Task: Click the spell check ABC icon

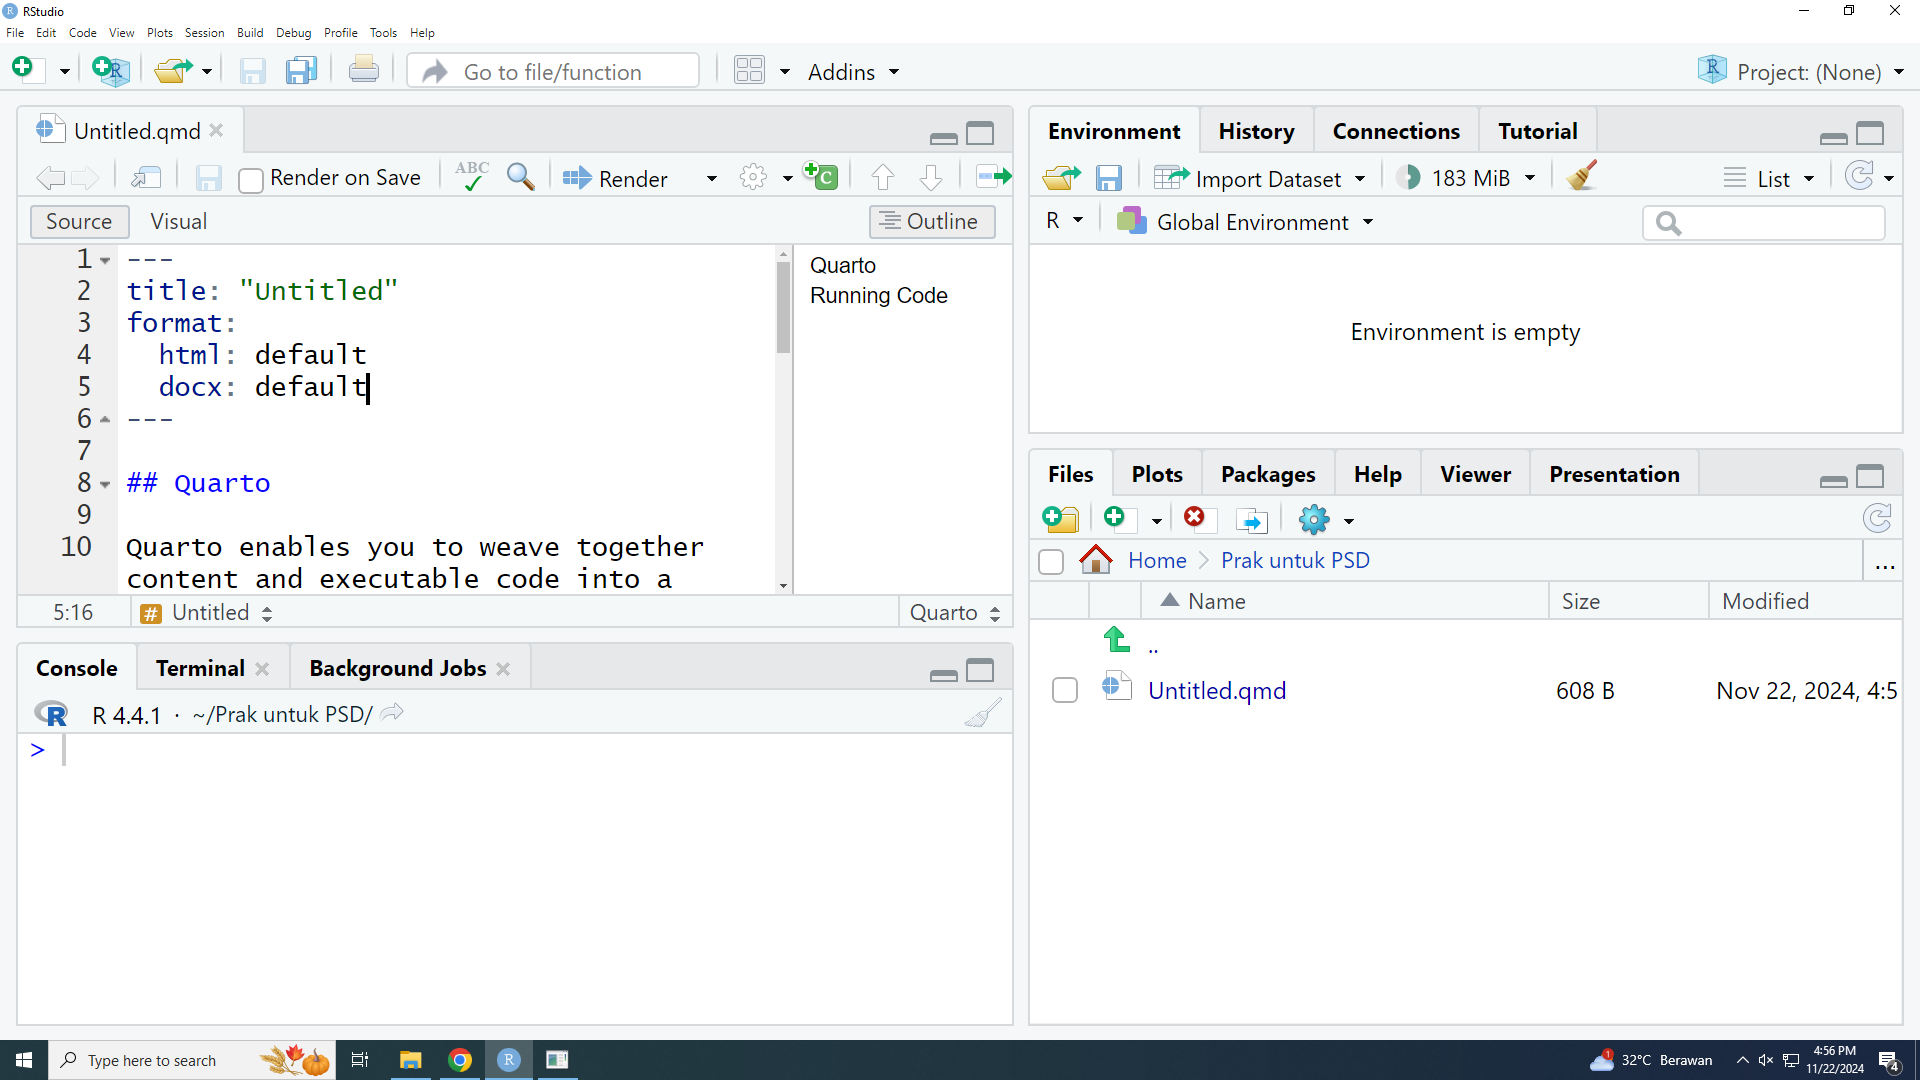Action: tap(471, 177)
